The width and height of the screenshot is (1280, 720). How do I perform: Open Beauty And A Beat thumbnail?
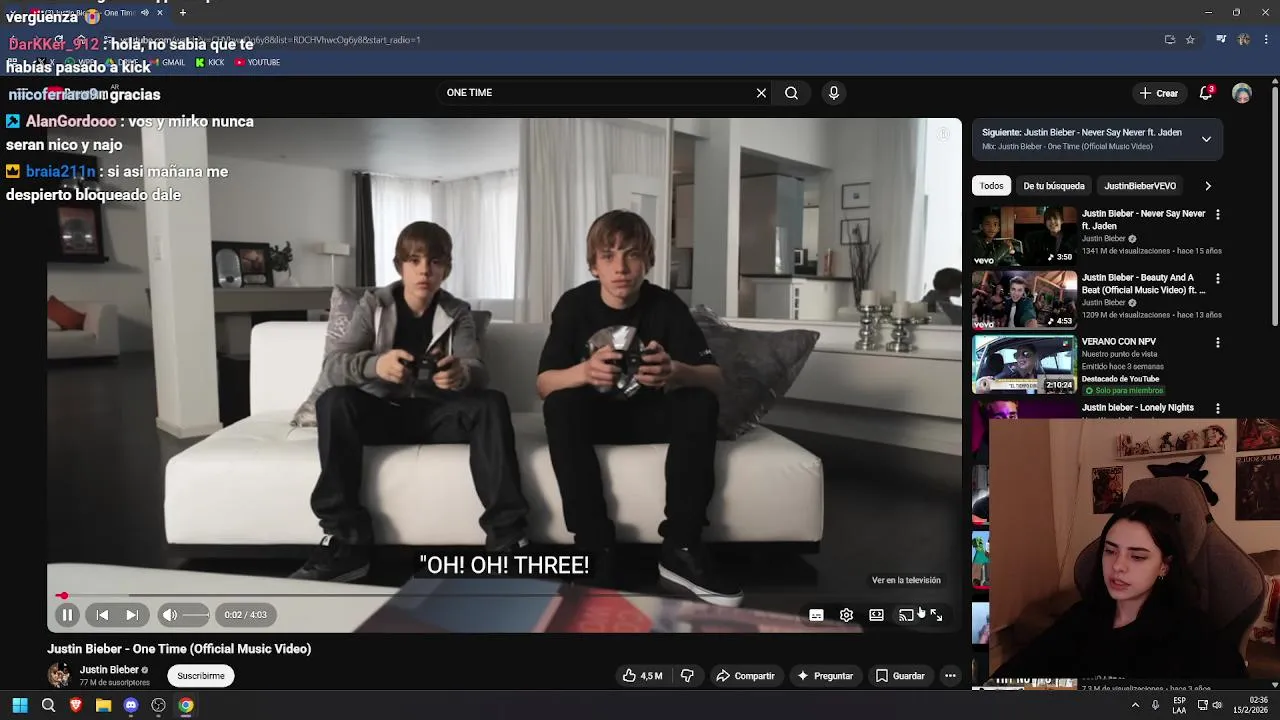(x=1025, y=300)
